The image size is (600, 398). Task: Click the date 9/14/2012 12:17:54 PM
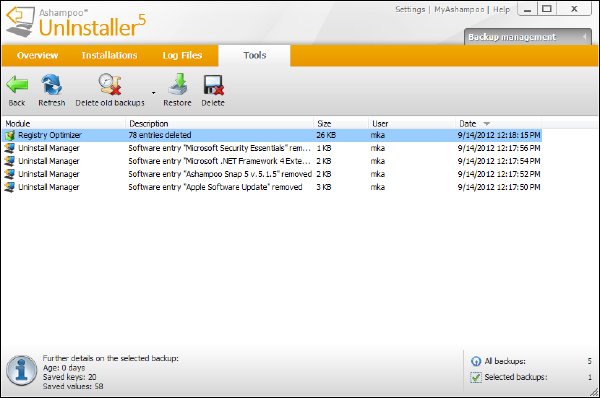coord(499,161)
